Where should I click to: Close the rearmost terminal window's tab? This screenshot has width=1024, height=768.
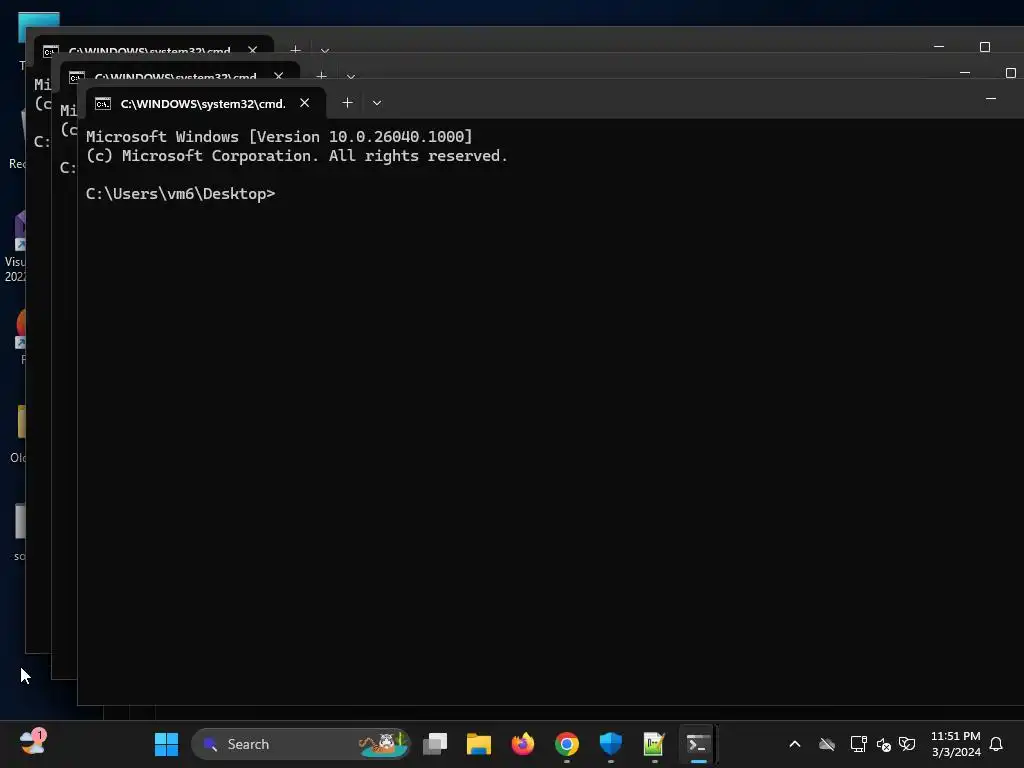pos(253,48)
